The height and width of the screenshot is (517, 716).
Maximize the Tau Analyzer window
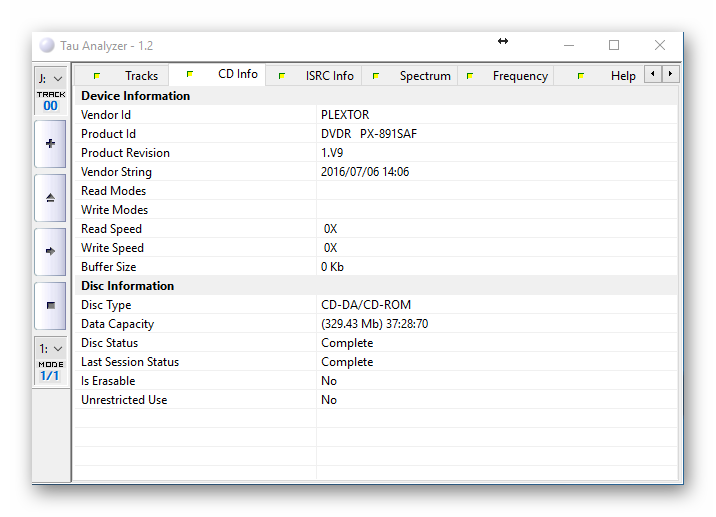[x=614, y=46]
